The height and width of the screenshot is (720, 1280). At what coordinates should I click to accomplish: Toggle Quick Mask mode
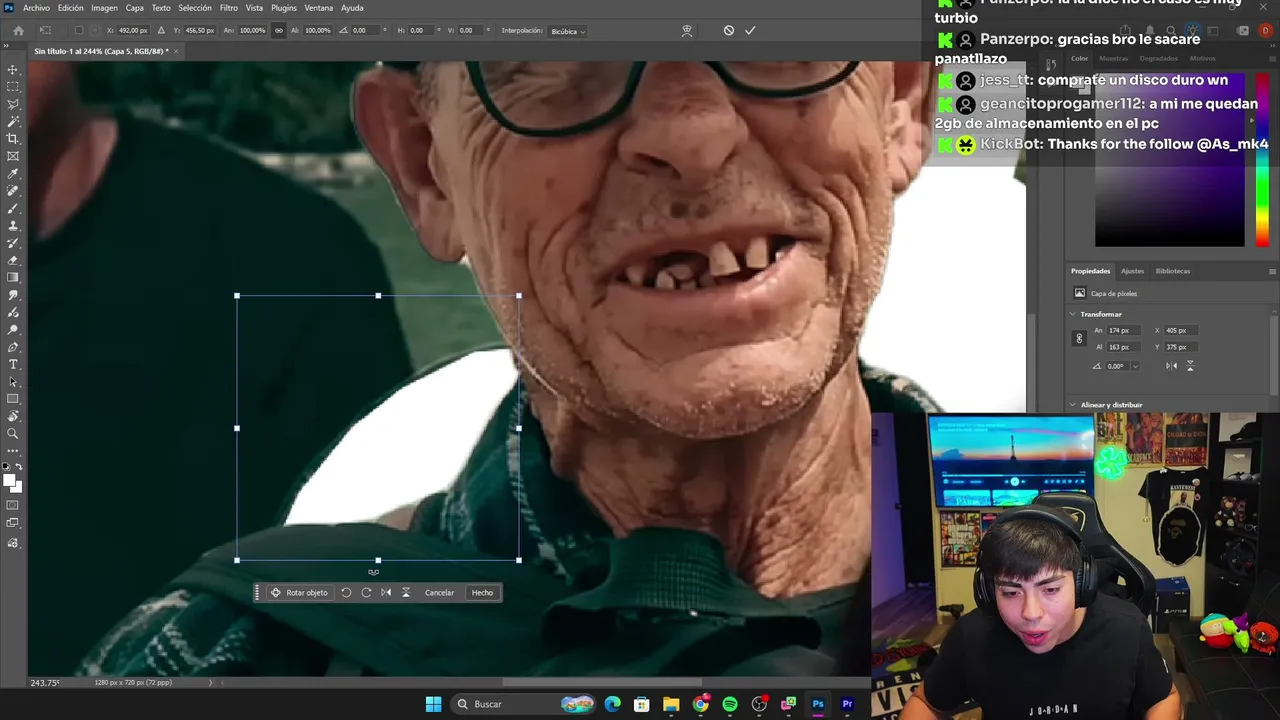tap(13, 506)
